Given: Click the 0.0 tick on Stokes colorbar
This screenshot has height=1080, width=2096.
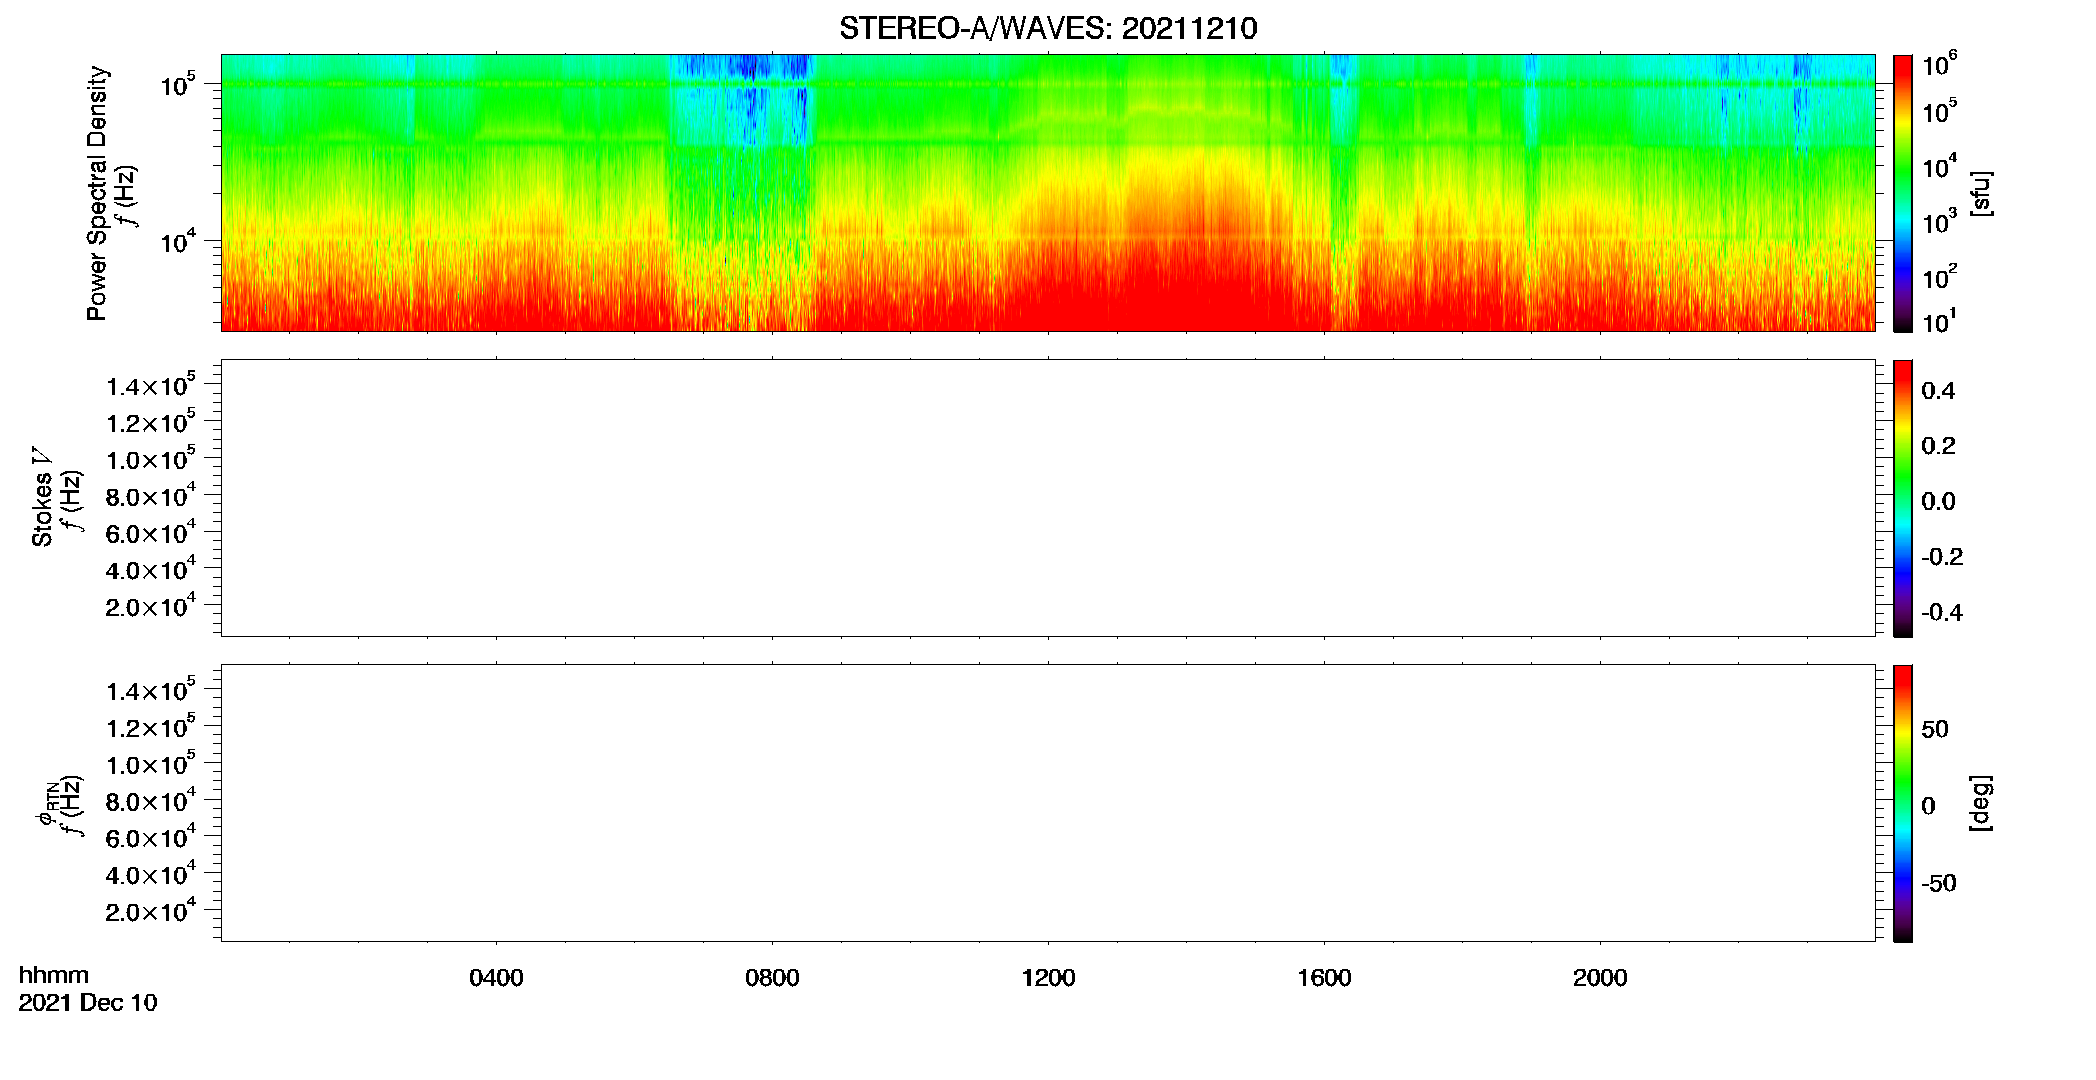Looking at the screenshot, I should [1938, 502].
